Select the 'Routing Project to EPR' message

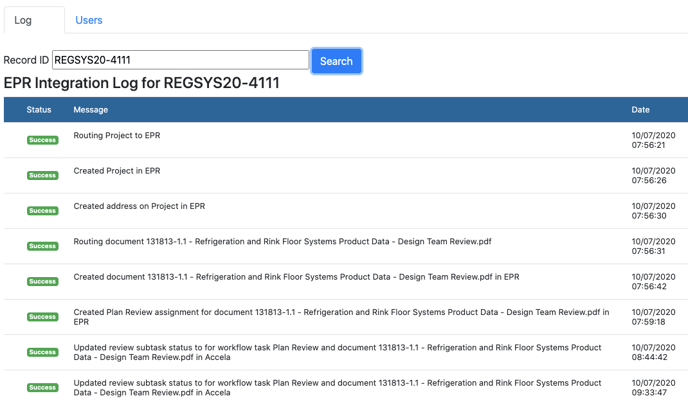tap(117, 136)
